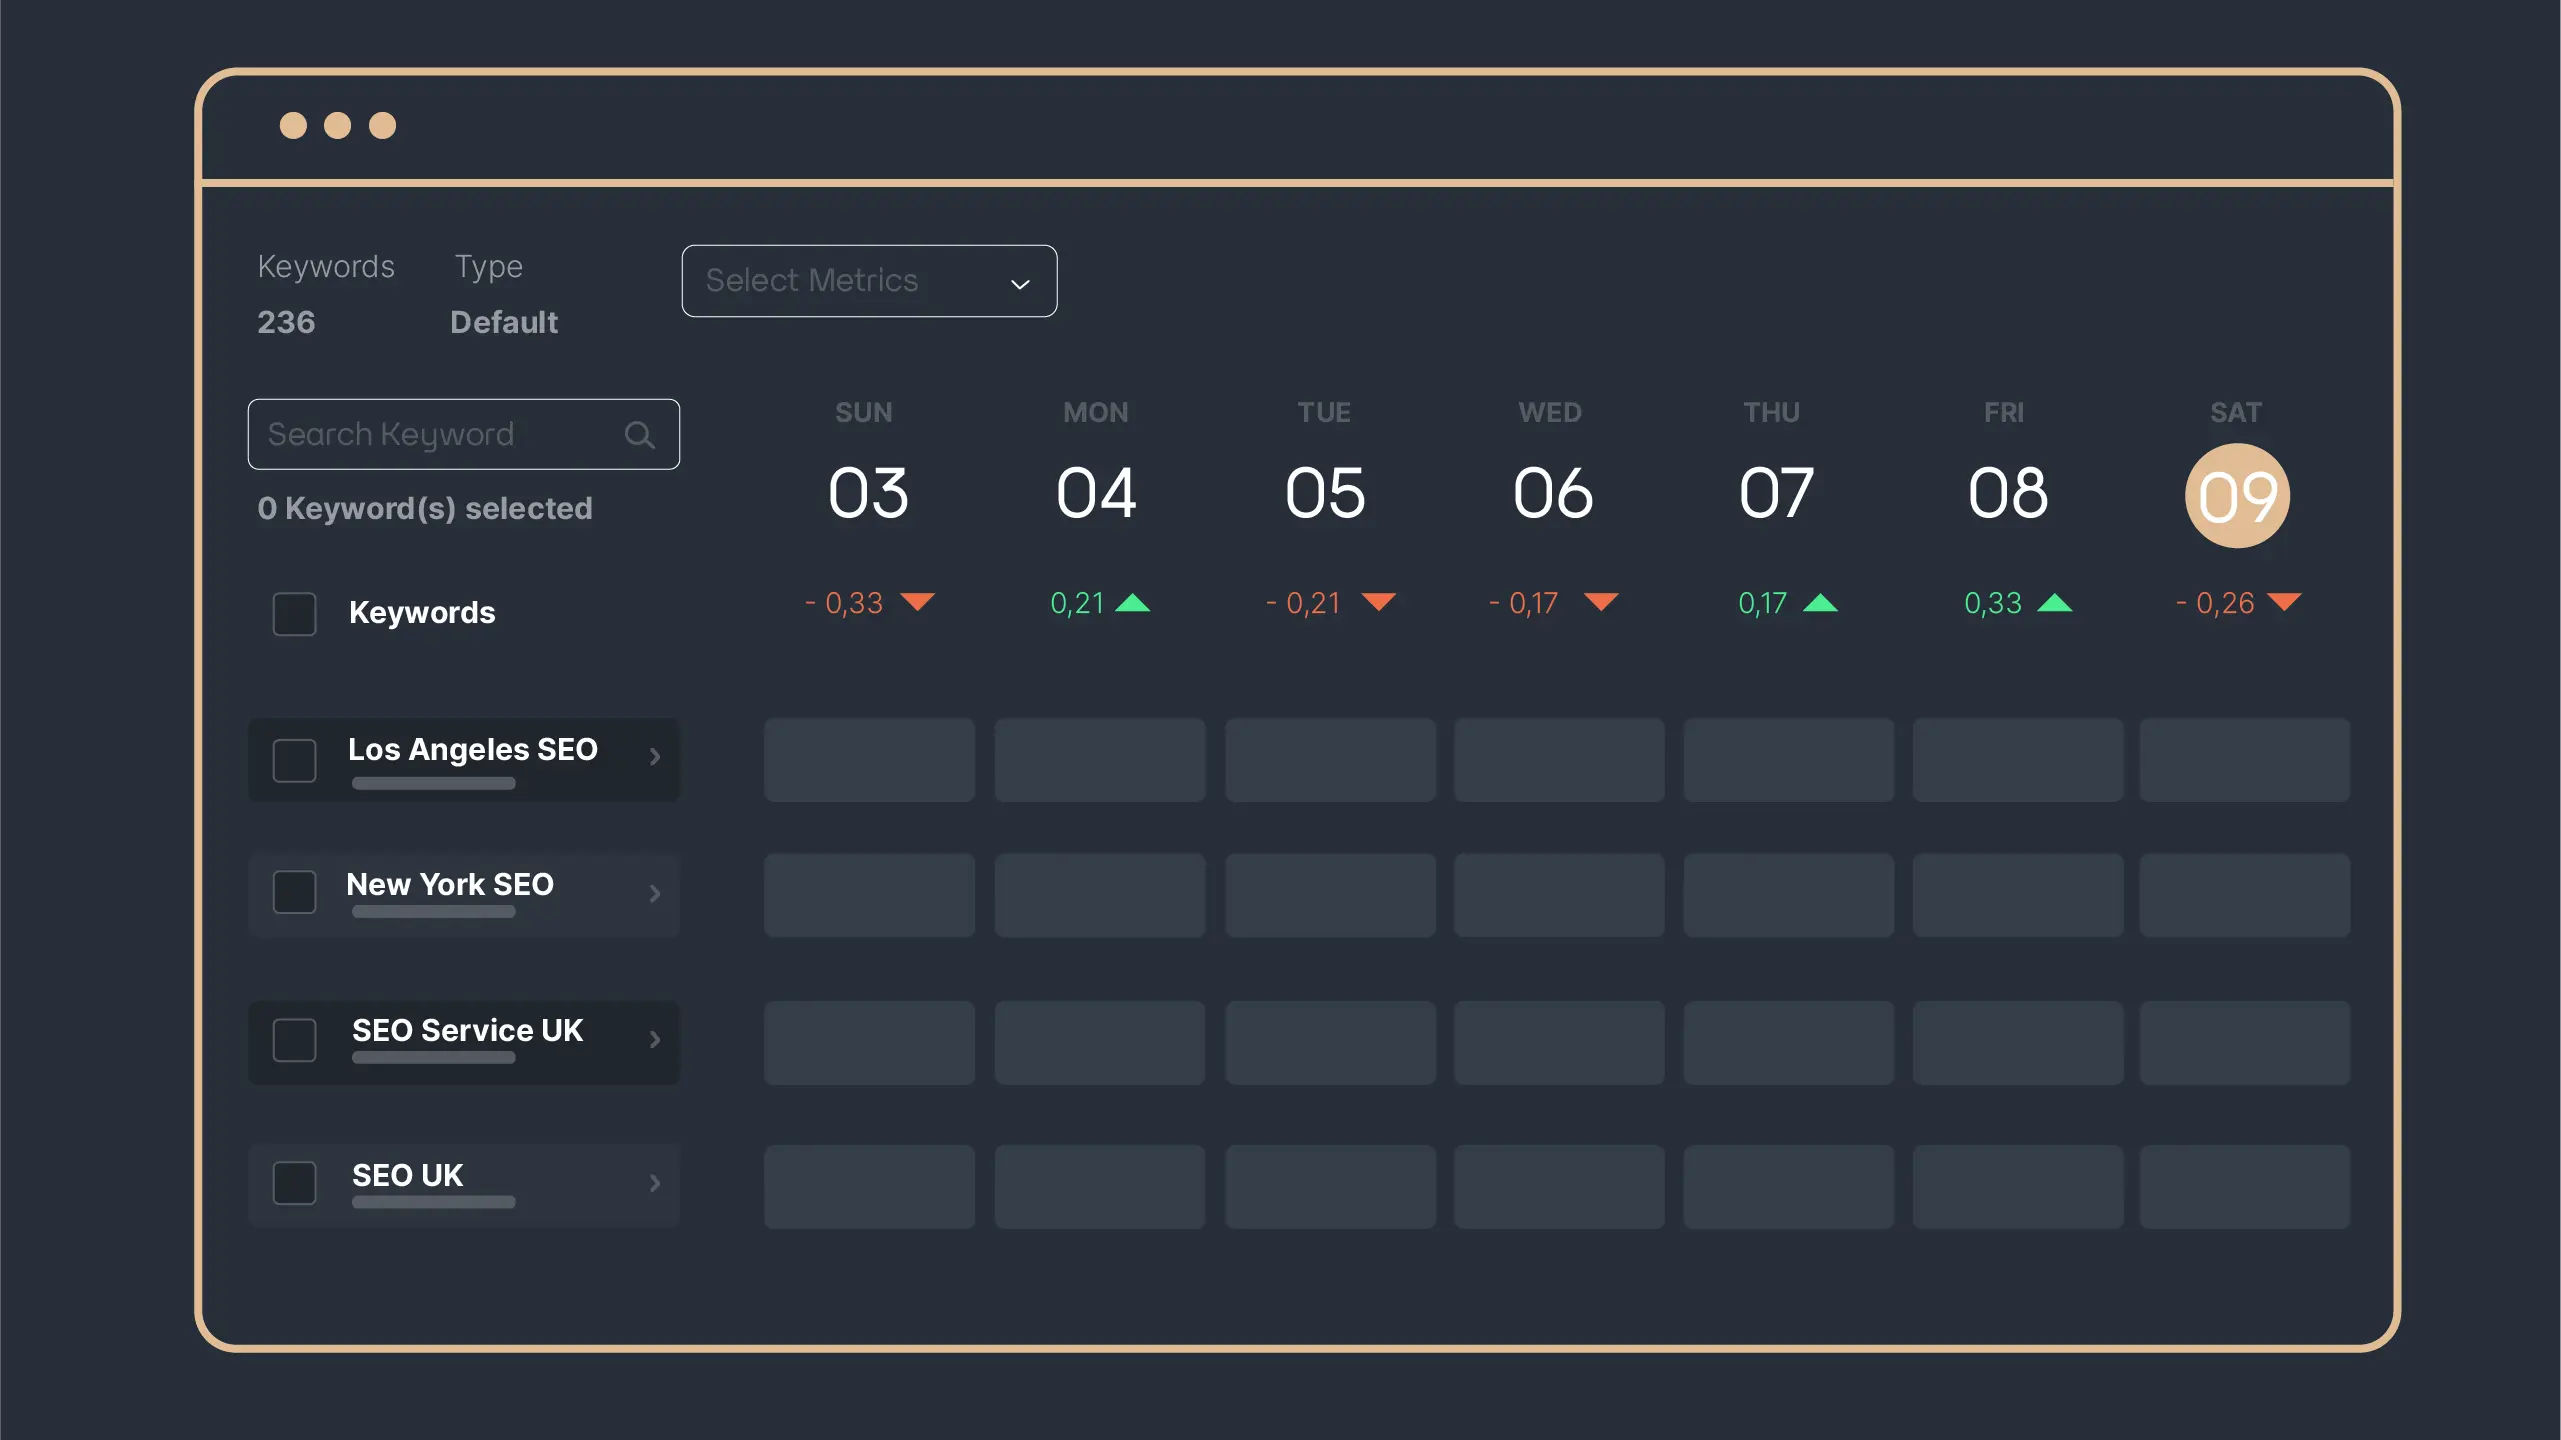Click the search magnifier icon
The image size is (2561, 1440).
click(639, 435)
